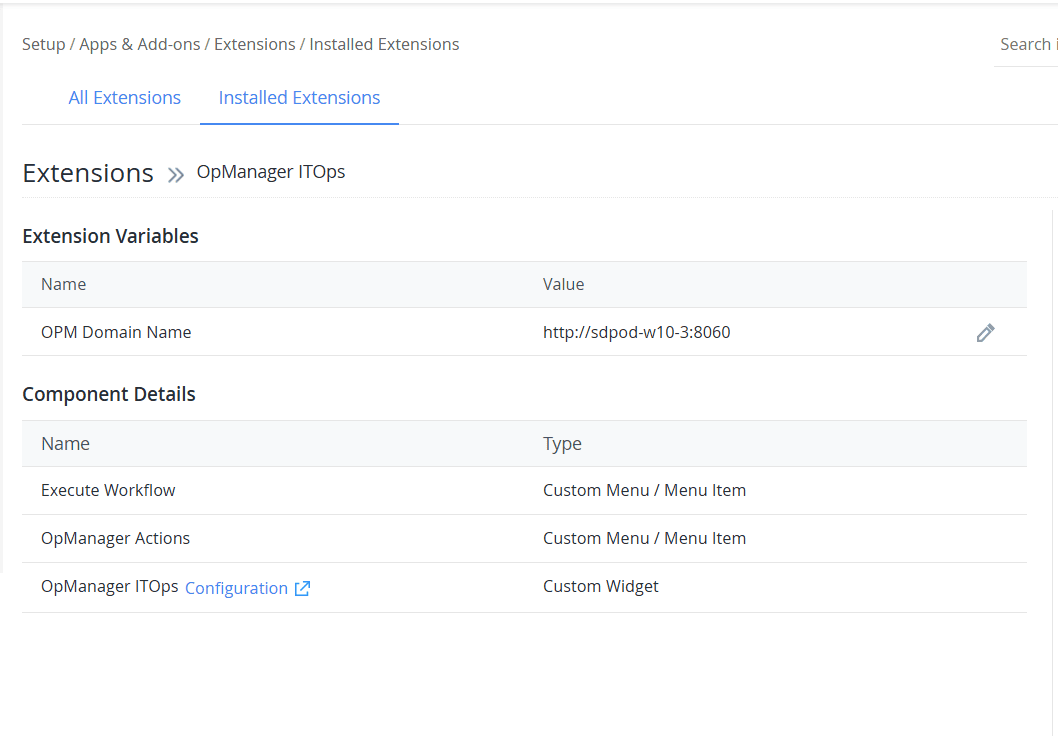Viewport: 1058px width, 736px height.
Task: Select the Installed Extensions tab
Action: pyautogui.click(x=300, y=98)
